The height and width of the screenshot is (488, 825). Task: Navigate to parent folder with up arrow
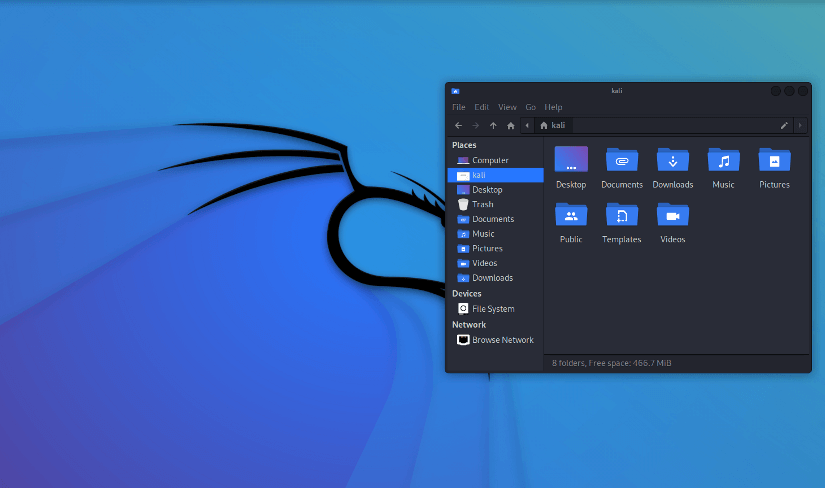(493, 125)
